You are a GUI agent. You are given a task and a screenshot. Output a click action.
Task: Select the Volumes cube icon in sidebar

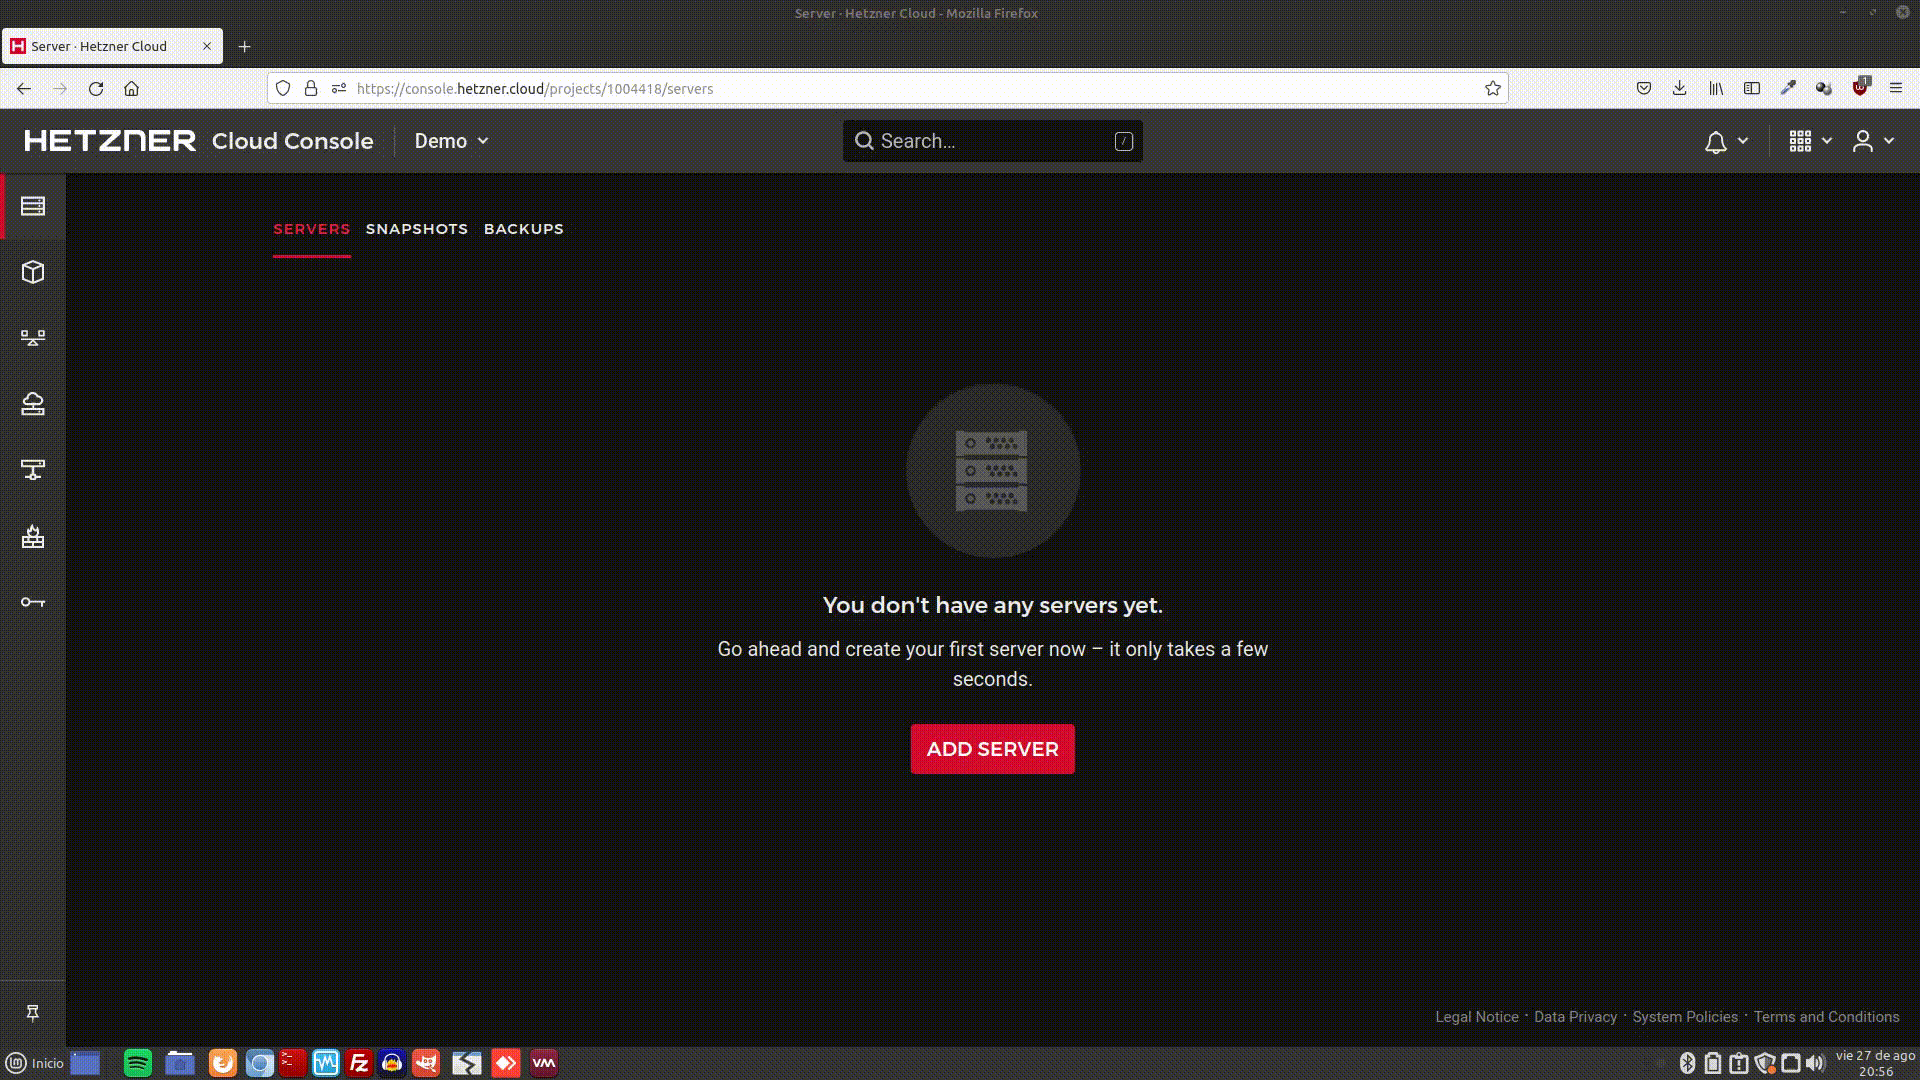point(33,271)
